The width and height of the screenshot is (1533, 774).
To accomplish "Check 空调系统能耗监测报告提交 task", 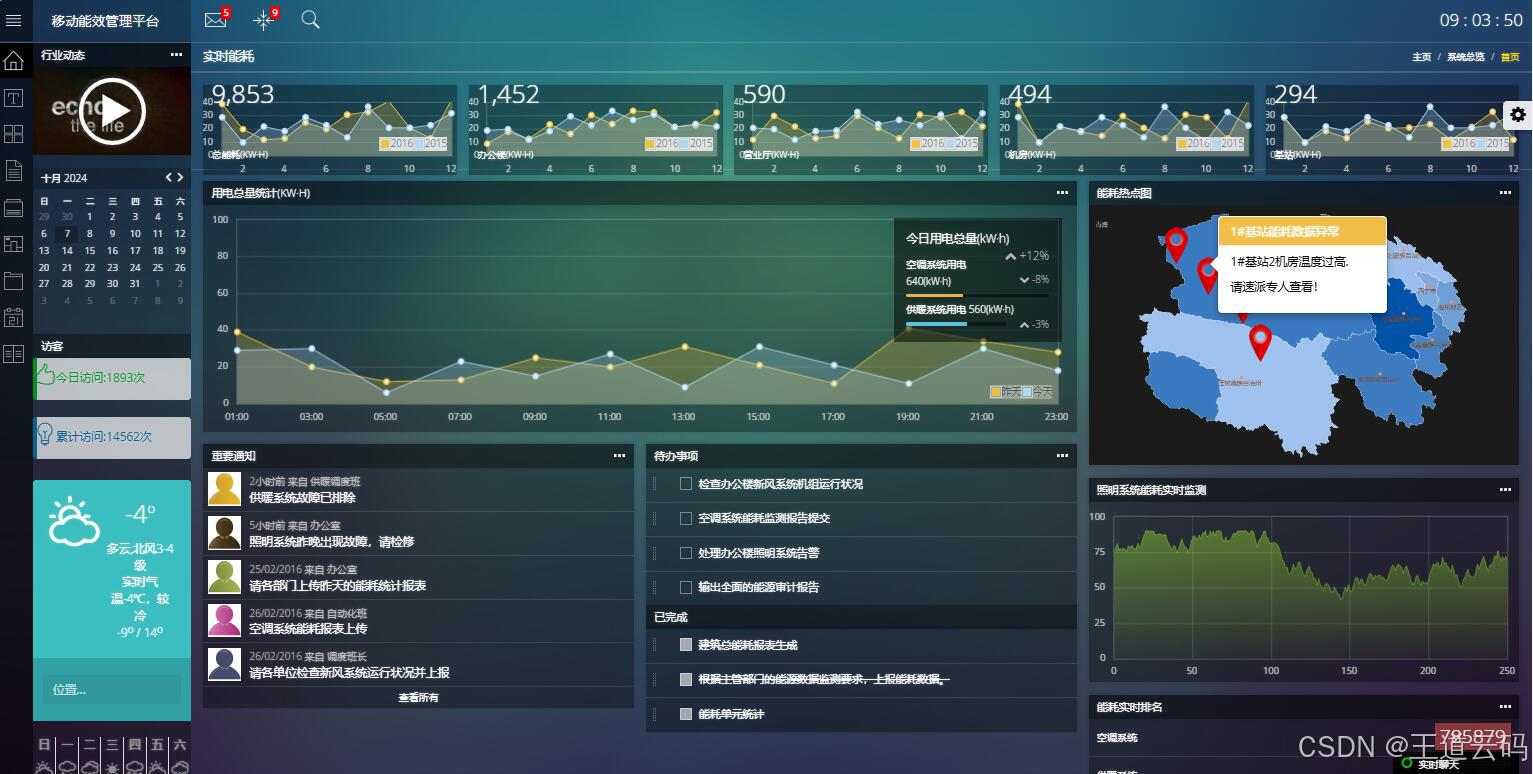I will [686, 518].
